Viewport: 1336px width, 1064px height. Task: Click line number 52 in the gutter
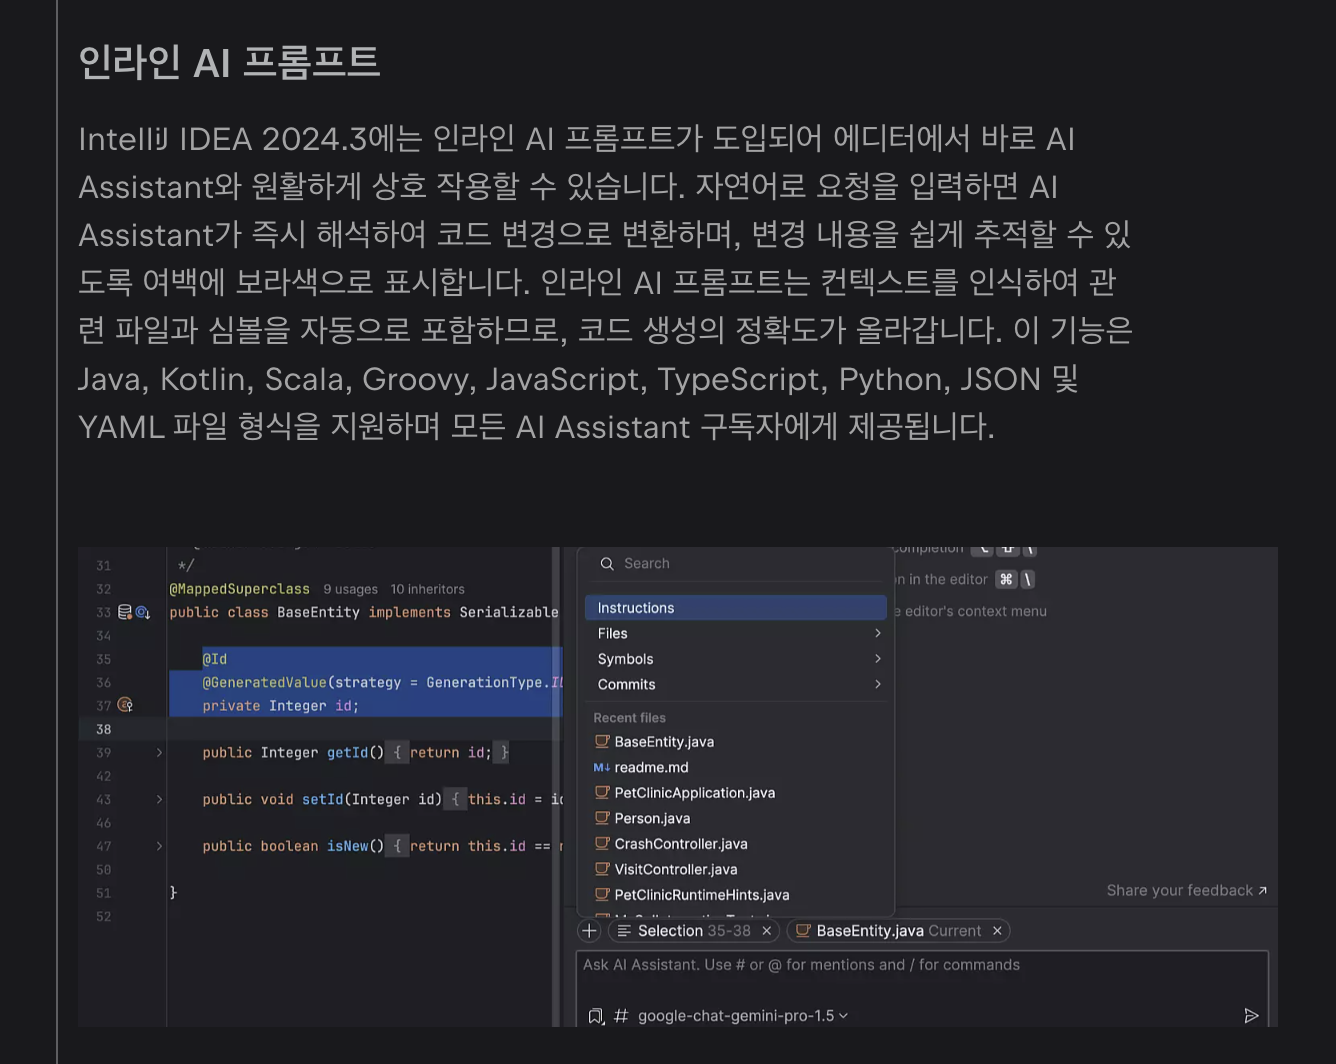[104, 917]
